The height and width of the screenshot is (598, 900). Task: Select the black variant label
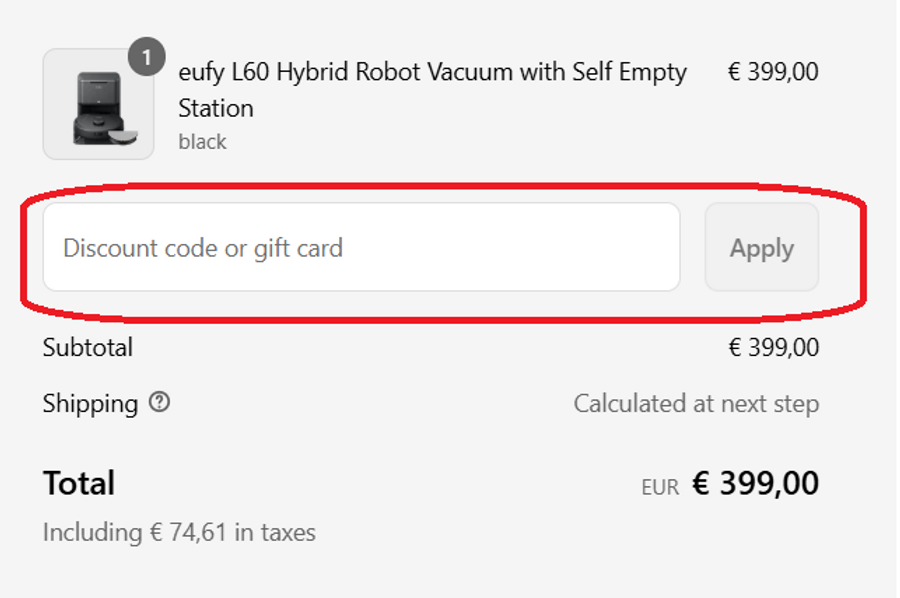click(202, 142)
